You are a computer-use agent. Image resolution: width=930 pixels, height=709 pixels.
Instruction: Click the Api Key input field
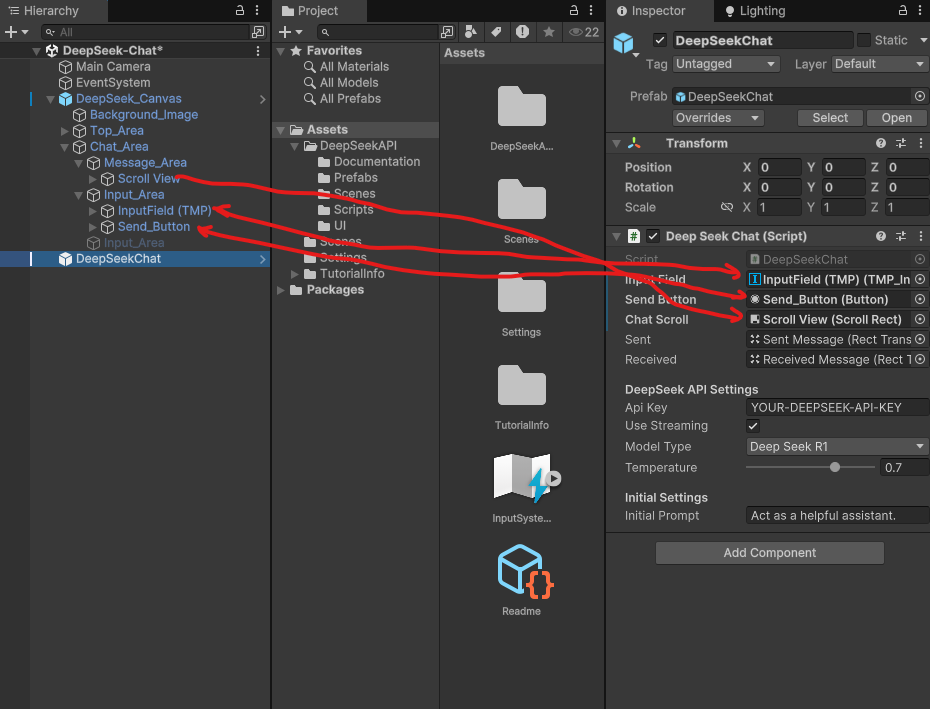click(837, 408)
